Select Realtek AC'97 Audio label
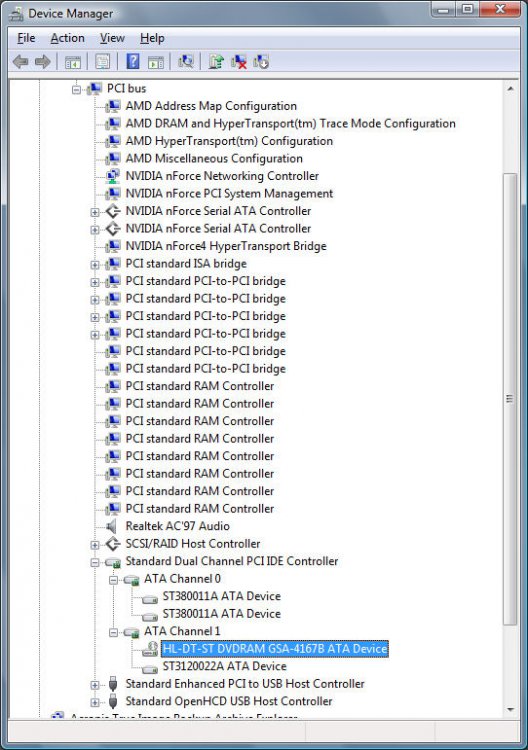 pos(177,526)
